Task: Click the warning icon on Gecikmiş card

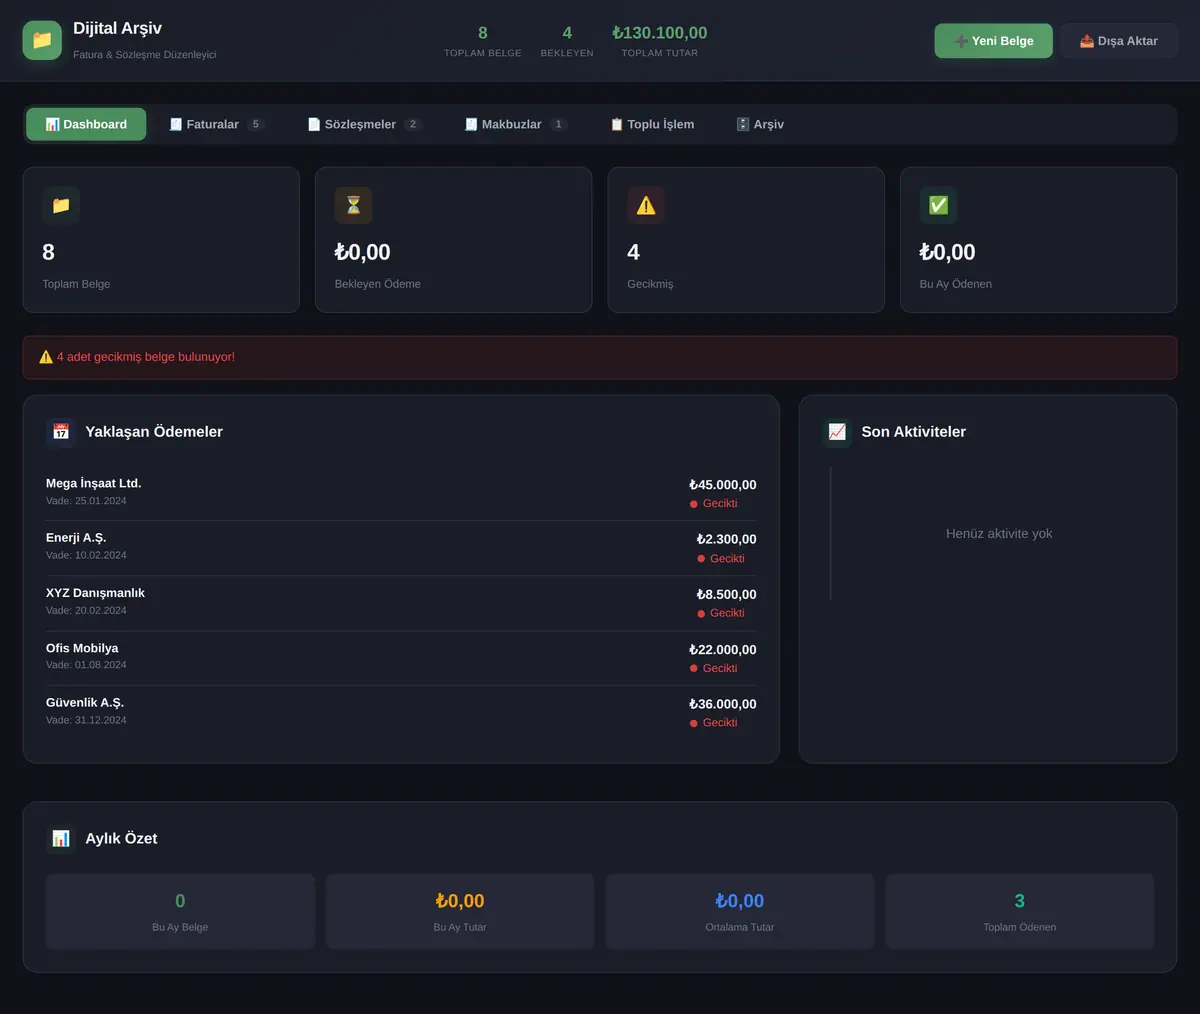Action: click(x=646, y=205)
